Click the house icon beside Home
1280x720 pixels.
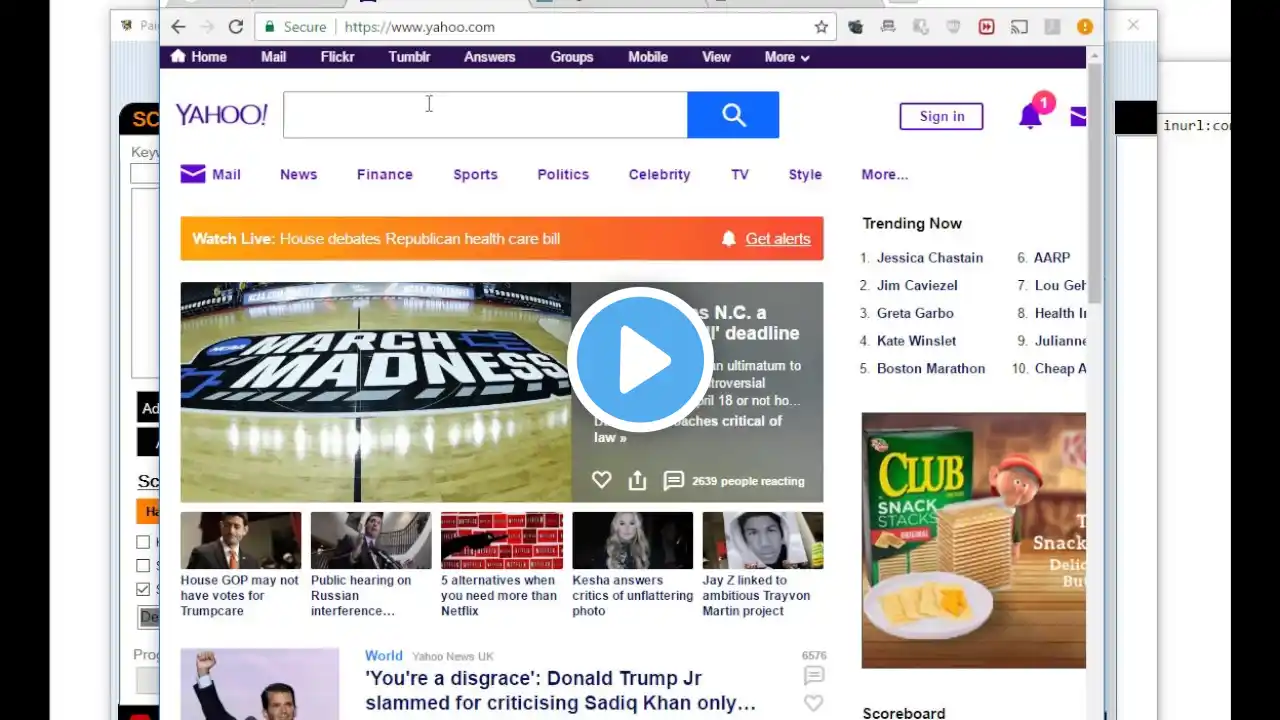click(178, 56)
